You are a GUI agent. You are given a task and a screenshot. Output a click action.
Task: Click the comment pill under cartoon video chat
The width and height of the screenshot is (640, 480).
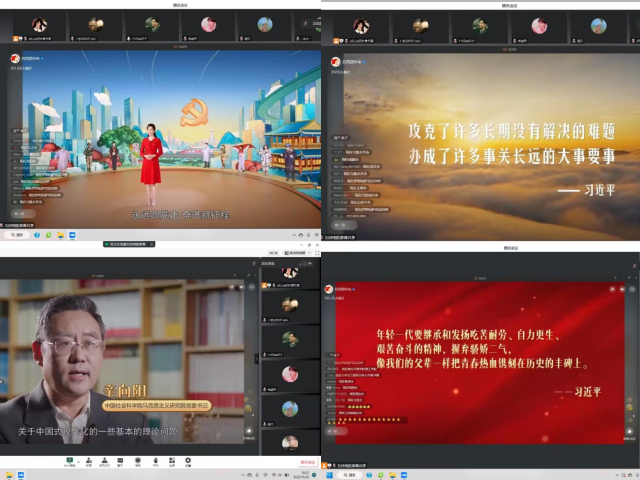[x=25, y=213]
